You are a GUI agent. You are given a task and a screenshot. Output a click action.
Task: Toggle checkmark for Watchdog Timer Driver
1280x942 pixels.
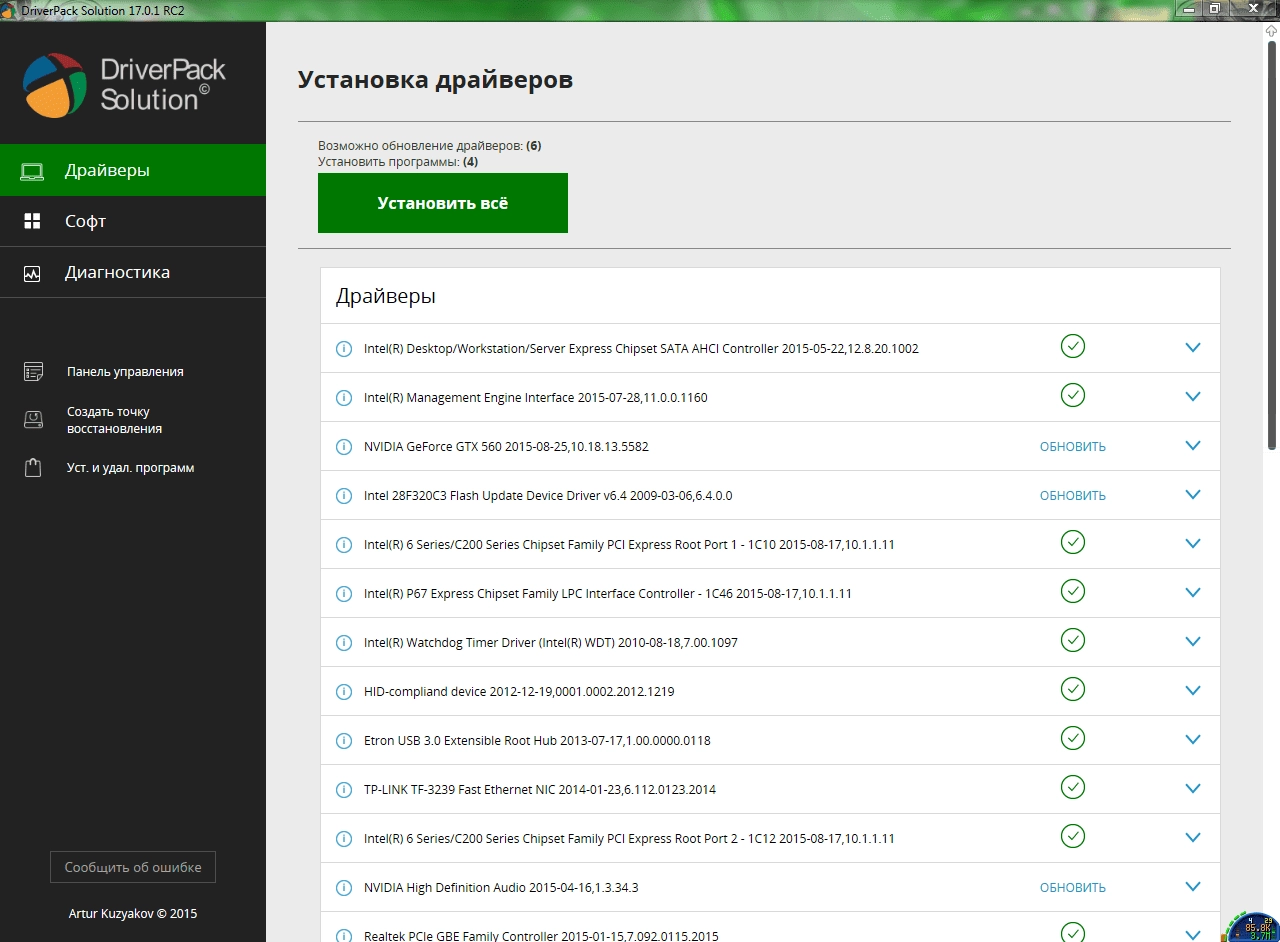[1073, 640]
